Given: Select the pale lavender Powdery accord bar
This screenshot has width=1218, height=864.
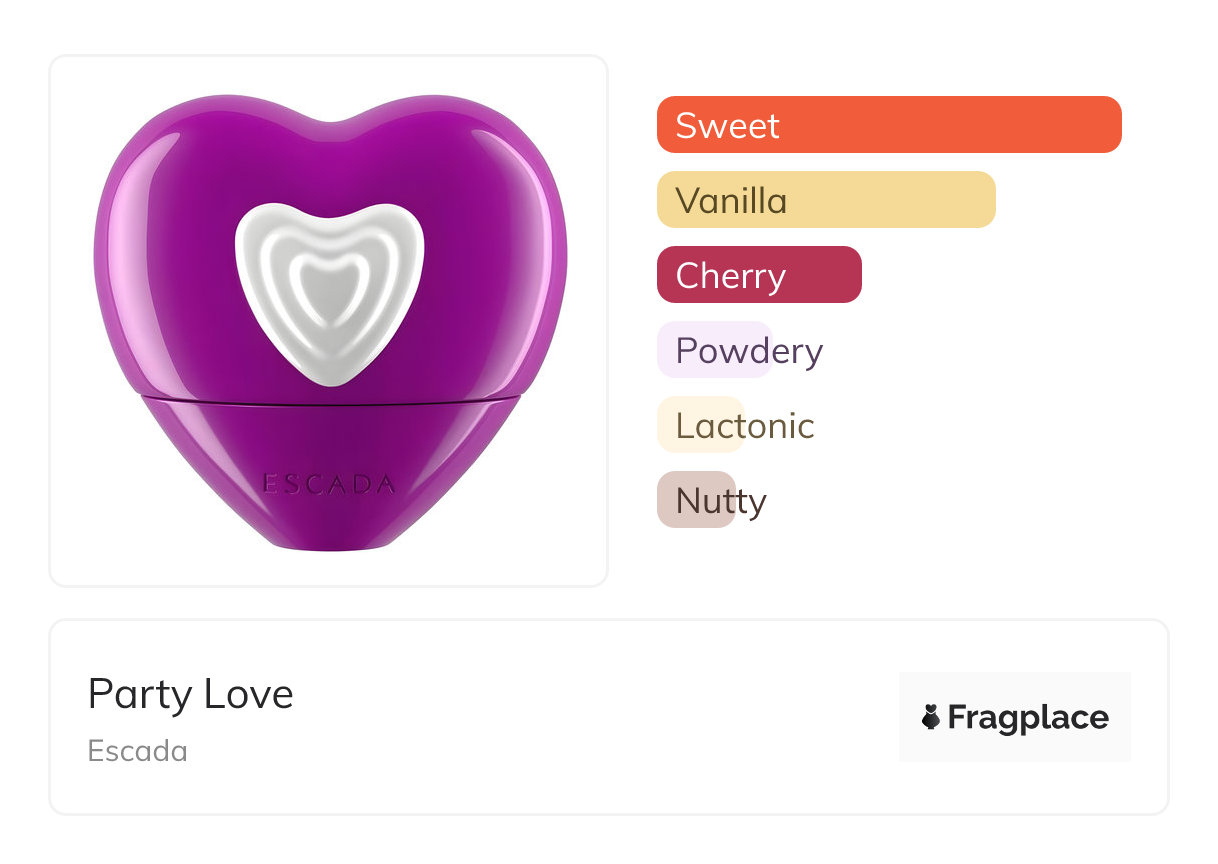Looking at the screenshot, I should point(714,350).
